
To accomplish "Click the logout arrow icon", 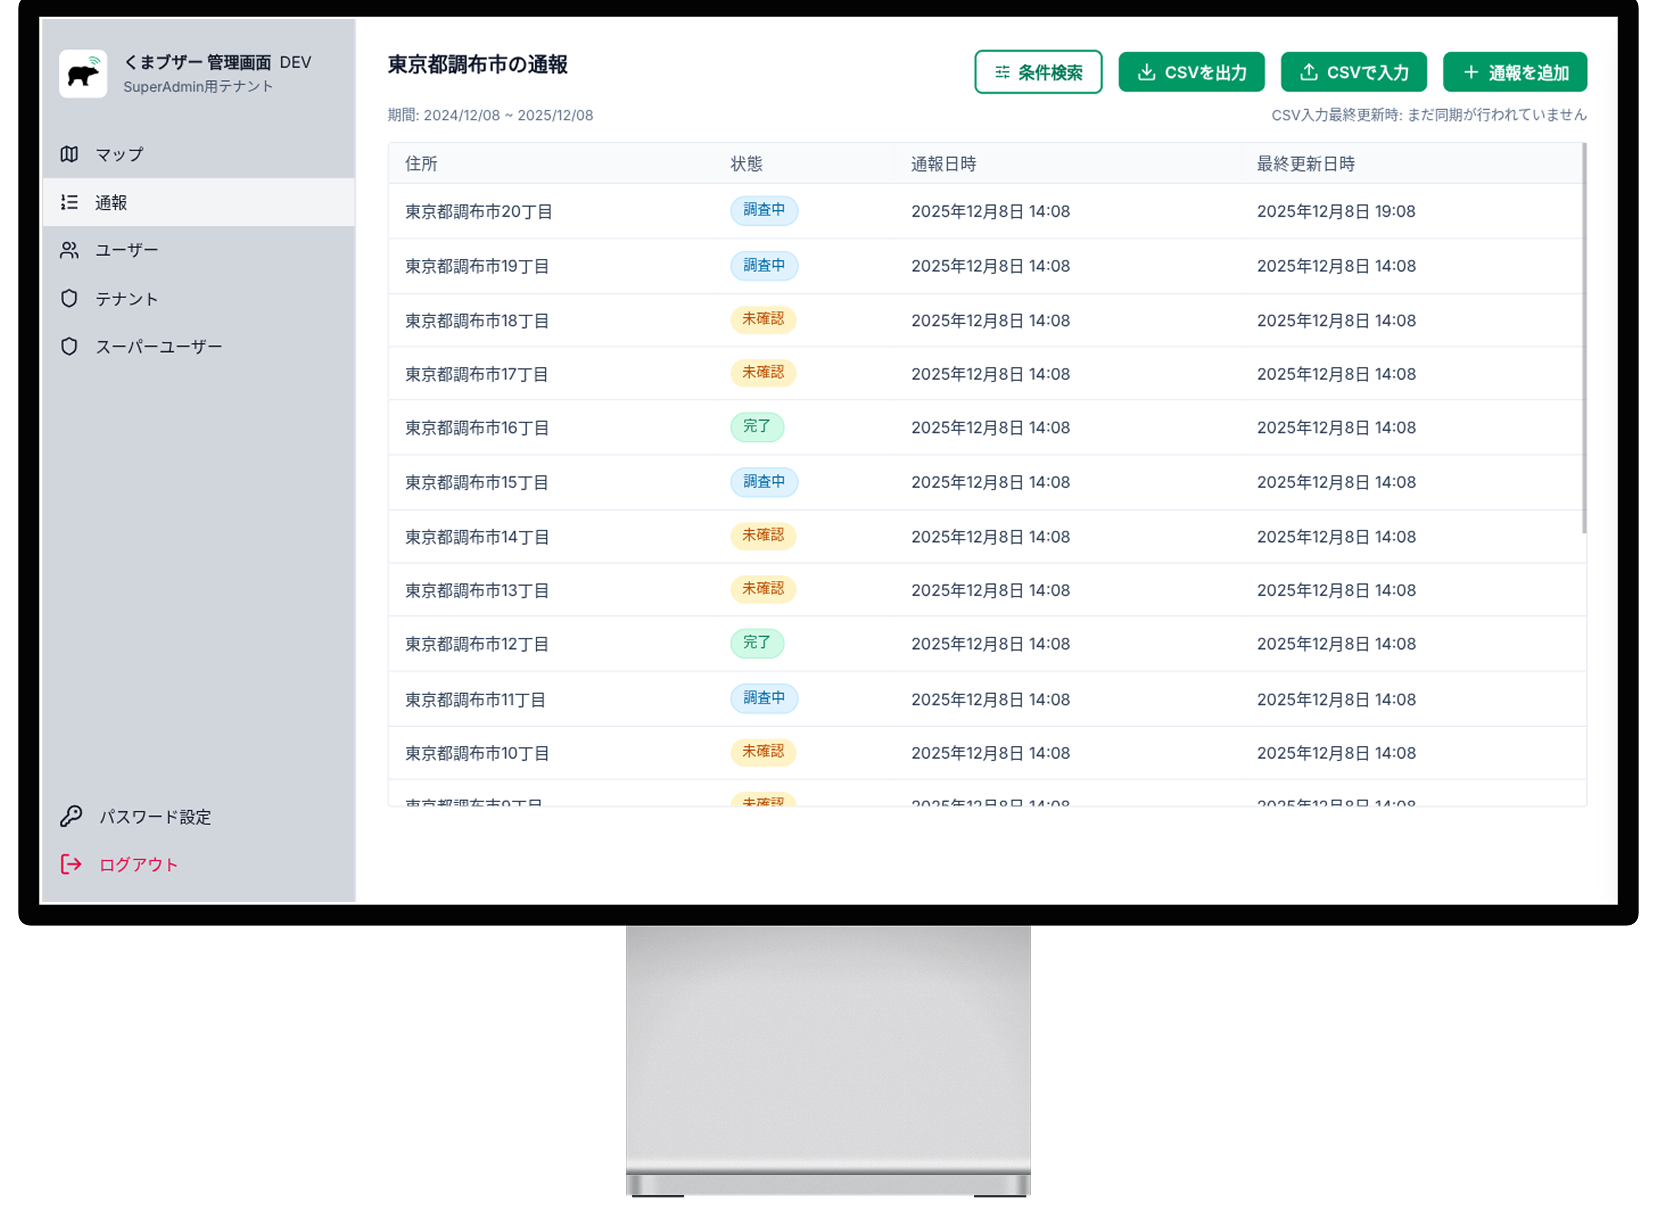I will point(71,864).
